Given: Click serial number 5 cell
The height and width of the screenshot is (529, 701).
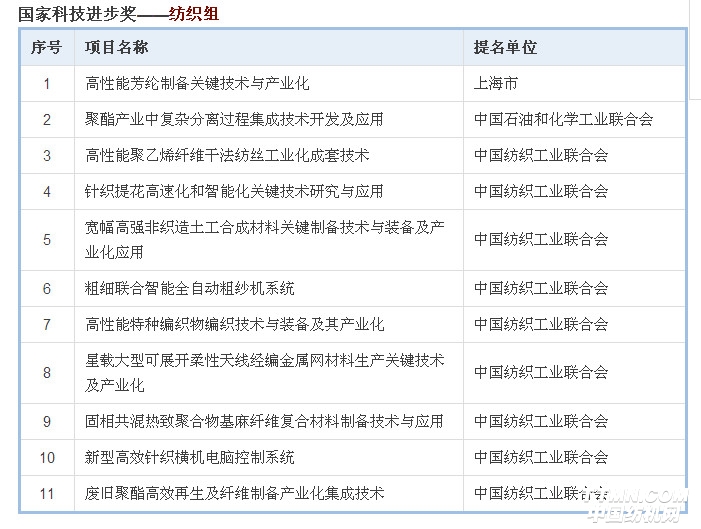Looking at the screenshot, I should 46,240.
